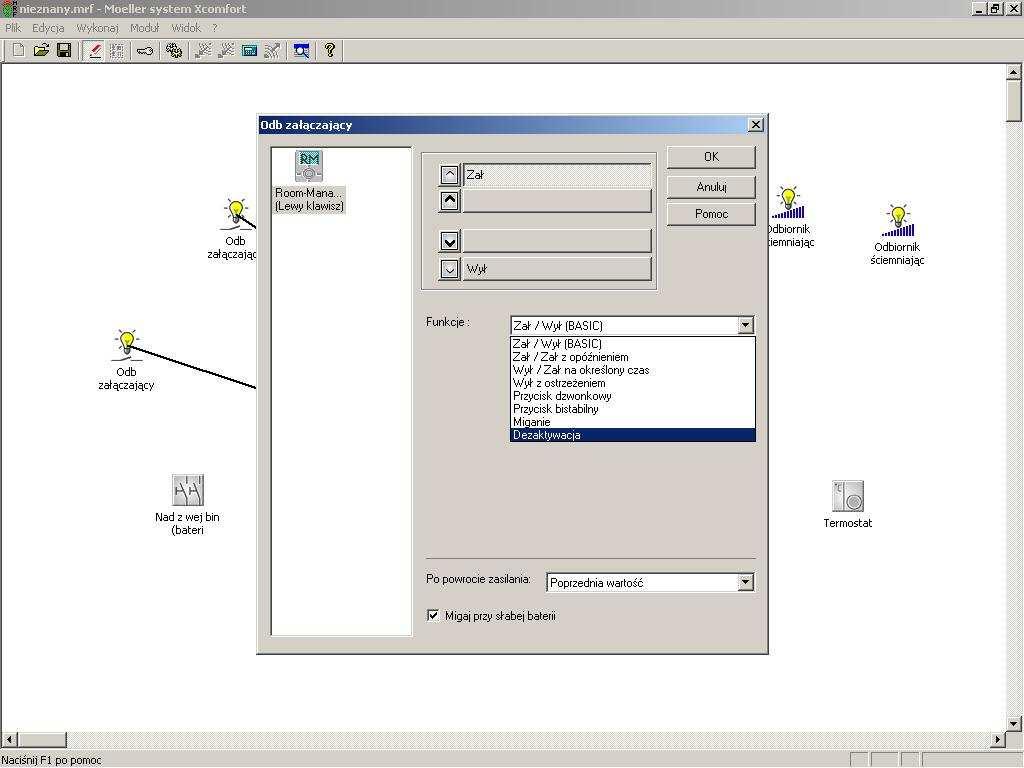Toggle Migaj przy słabej baterii checkbox
This screenshot has height=768, width=1024.
tap(432, 615)
